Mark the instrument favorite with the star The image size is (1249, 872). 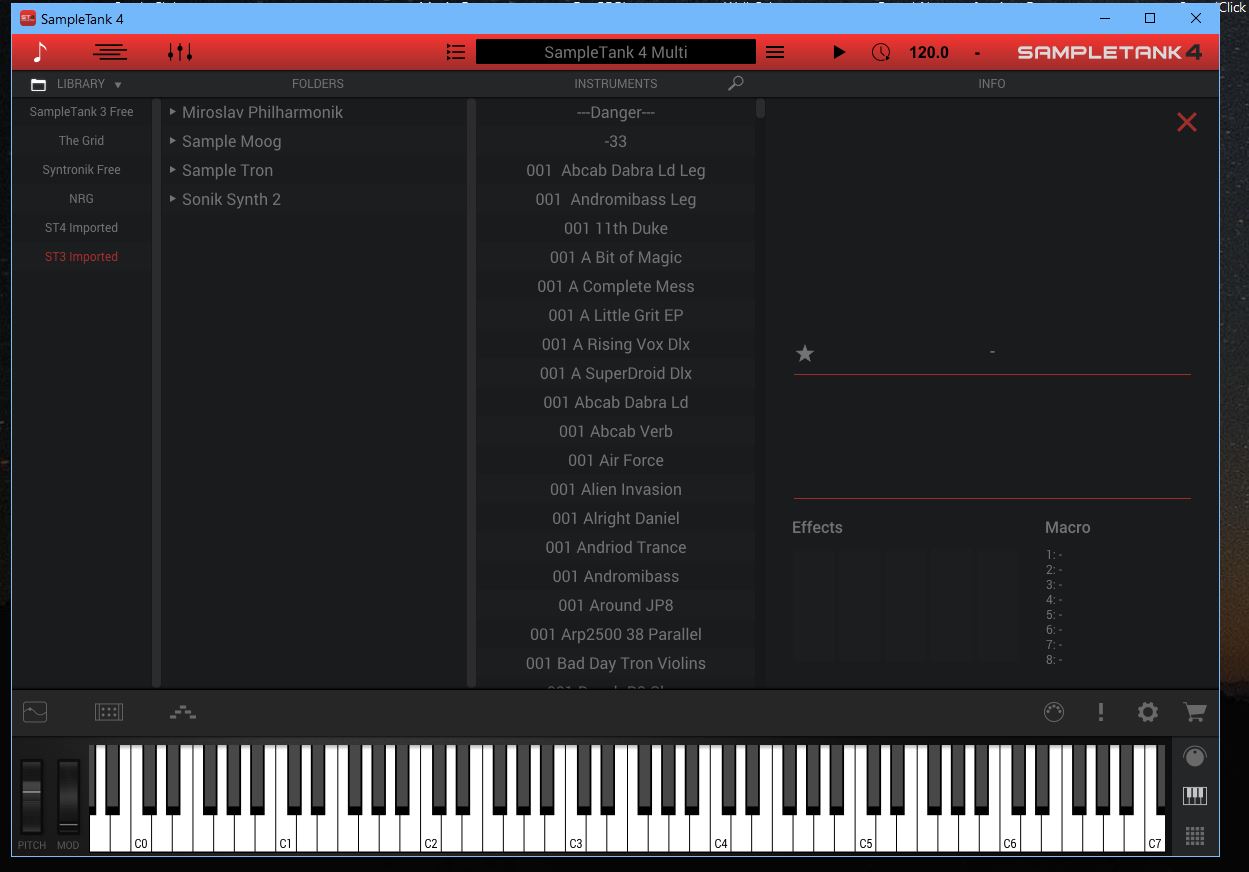[x=805, y=353]
